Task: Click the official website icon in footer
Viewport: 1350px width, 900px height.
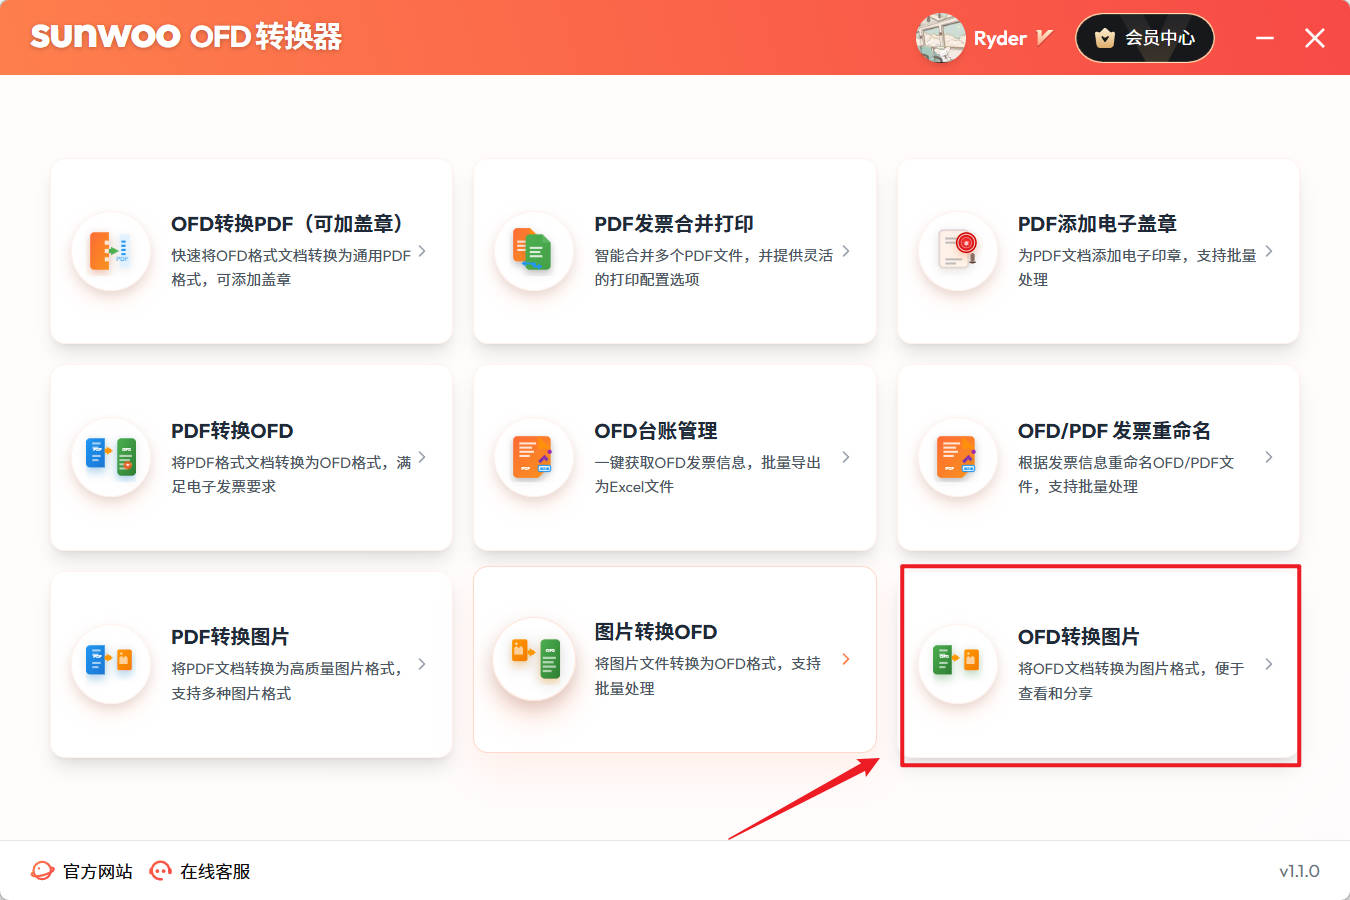Action: pyautogui.click(x=42, y=871)
